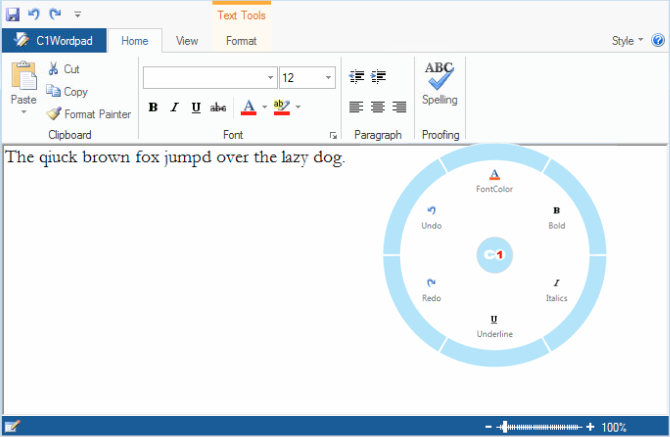
Task: Click the blue Help question mark icon
Action: coord(658,41)
